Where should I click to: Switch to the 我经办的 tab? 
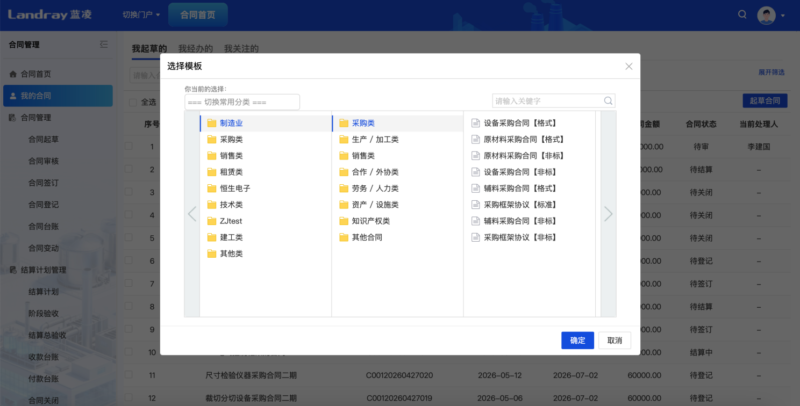(195, 48)
